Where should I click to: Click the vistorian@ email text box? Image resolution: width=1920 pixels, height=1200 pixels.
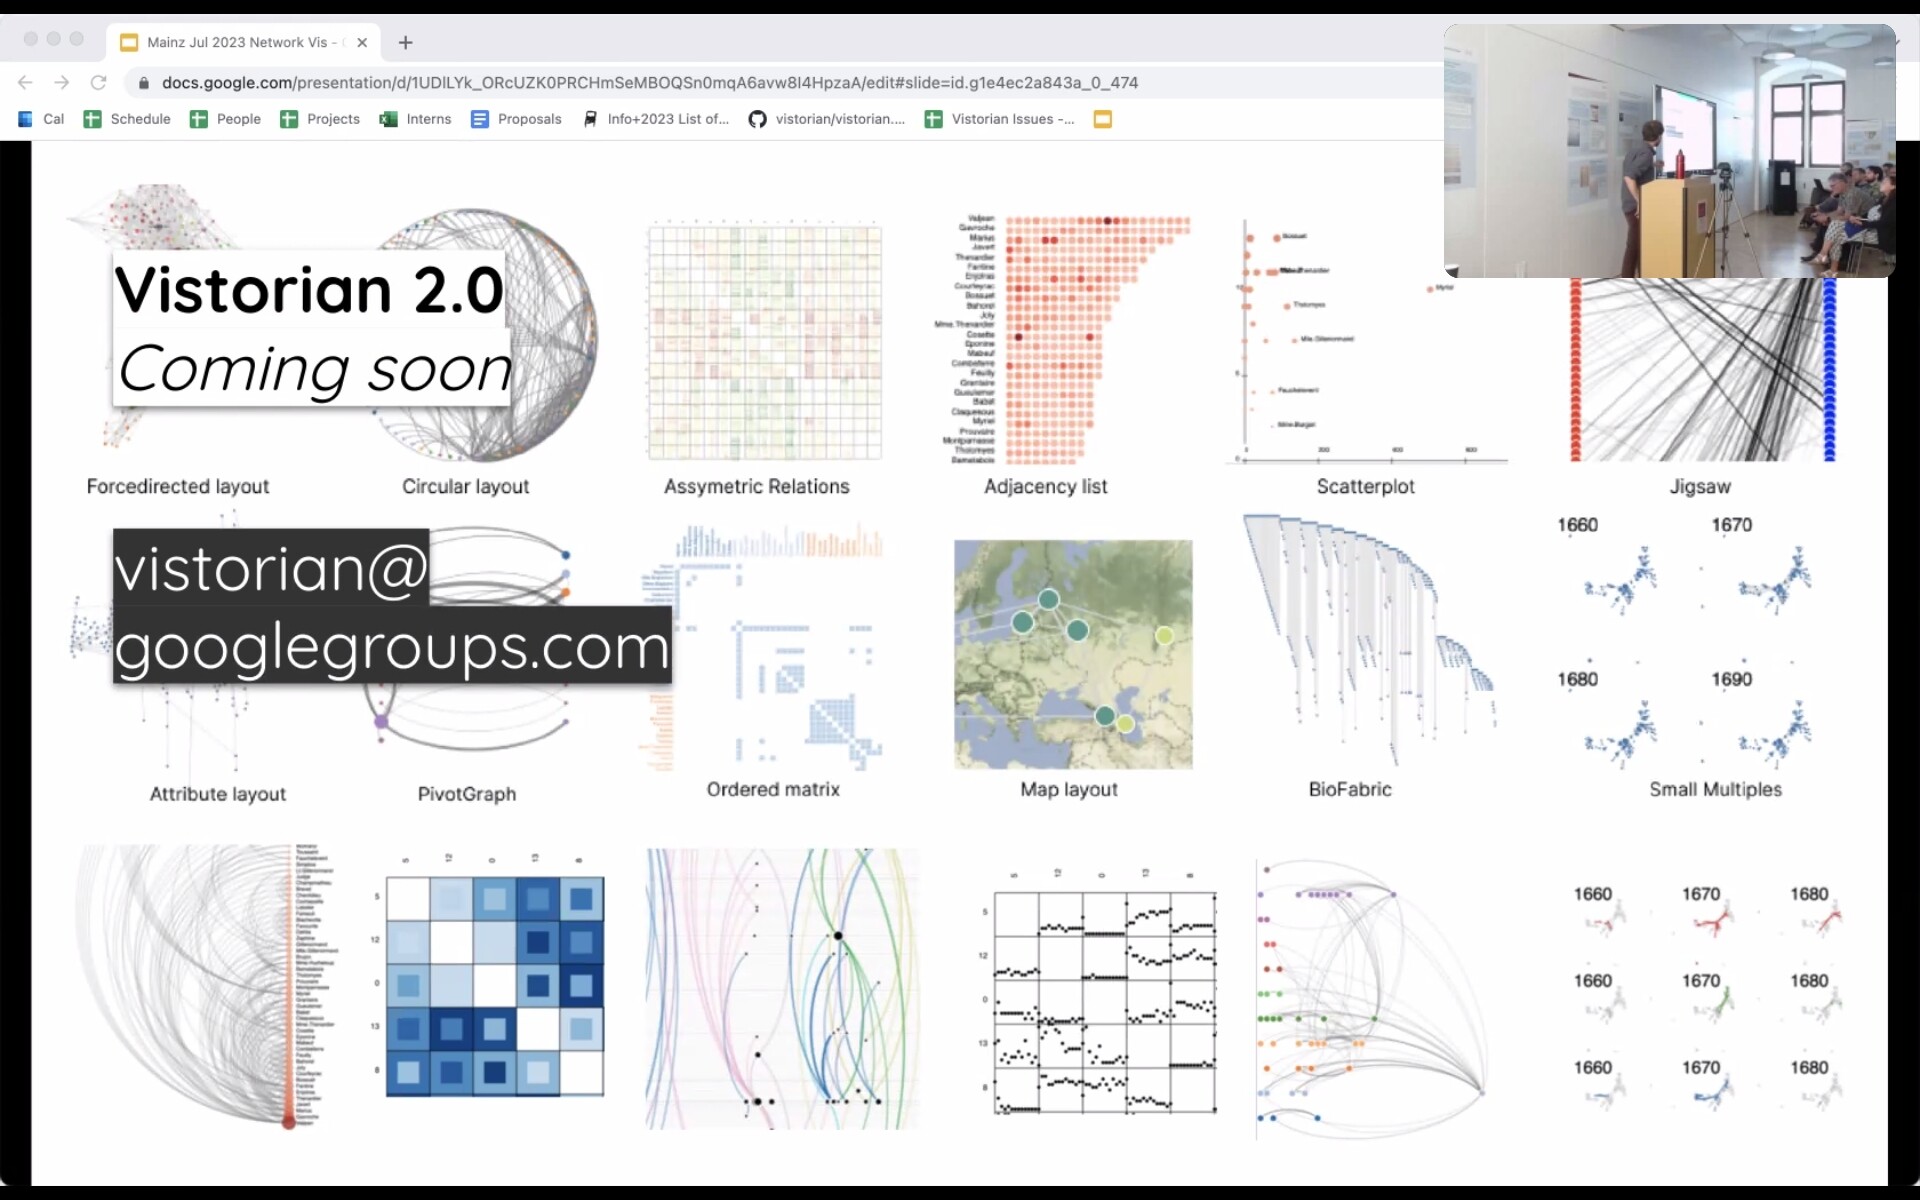pos(271,567)
